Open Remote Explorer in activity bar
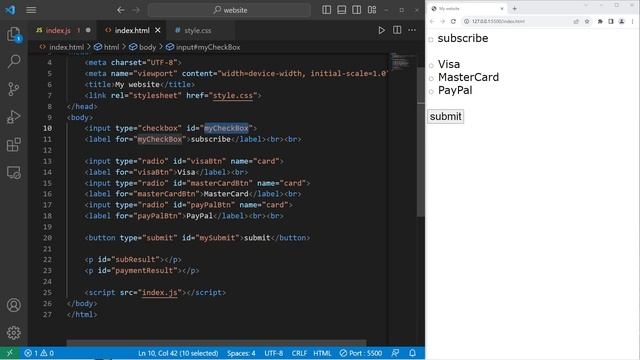Viewport: 640px width, 360px height. tap(13, 172)
